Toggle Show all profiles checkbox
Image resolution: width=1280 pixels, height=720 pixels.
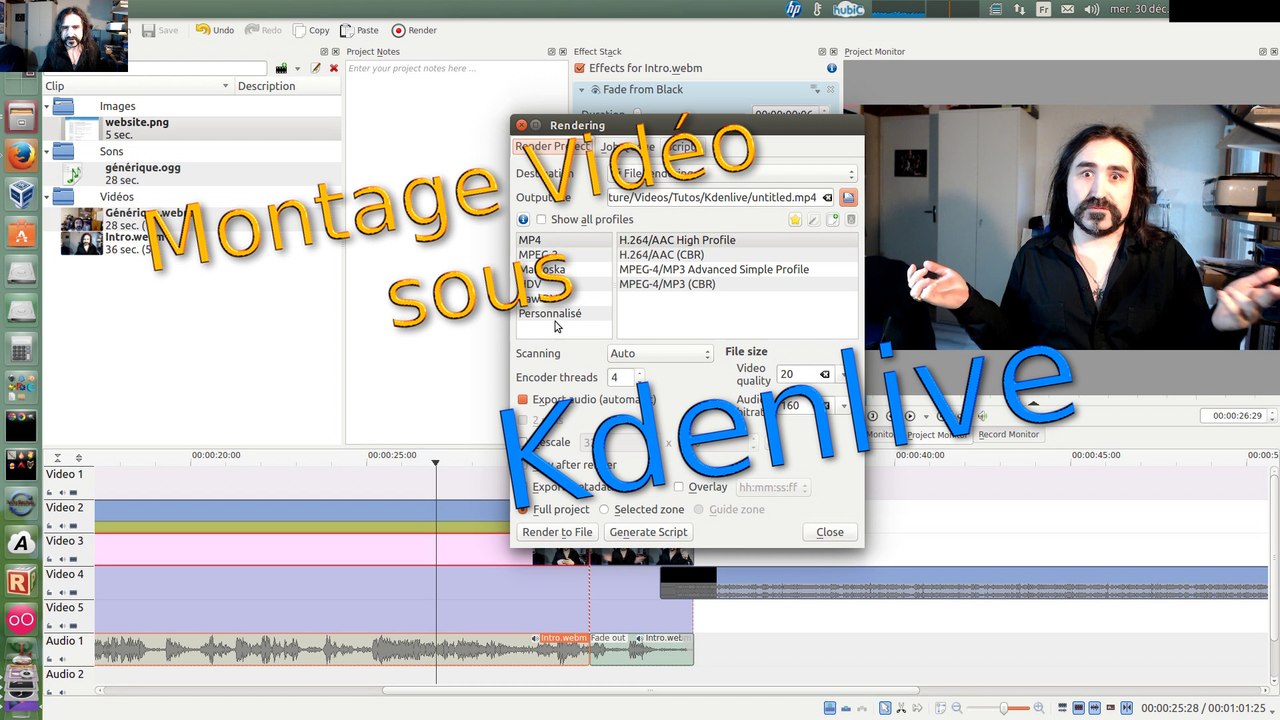click(x=541, y=219)
